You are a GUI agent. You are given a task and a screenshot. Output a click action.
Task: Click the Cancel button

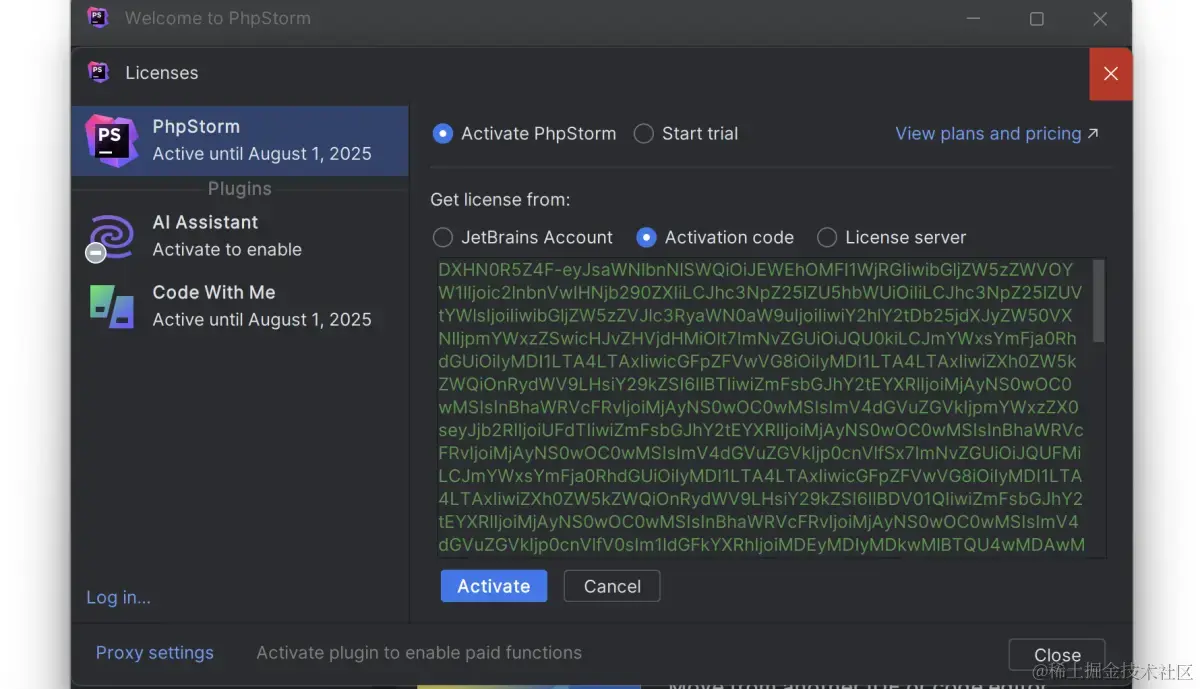pyautogui.click(x=612, y=586)
